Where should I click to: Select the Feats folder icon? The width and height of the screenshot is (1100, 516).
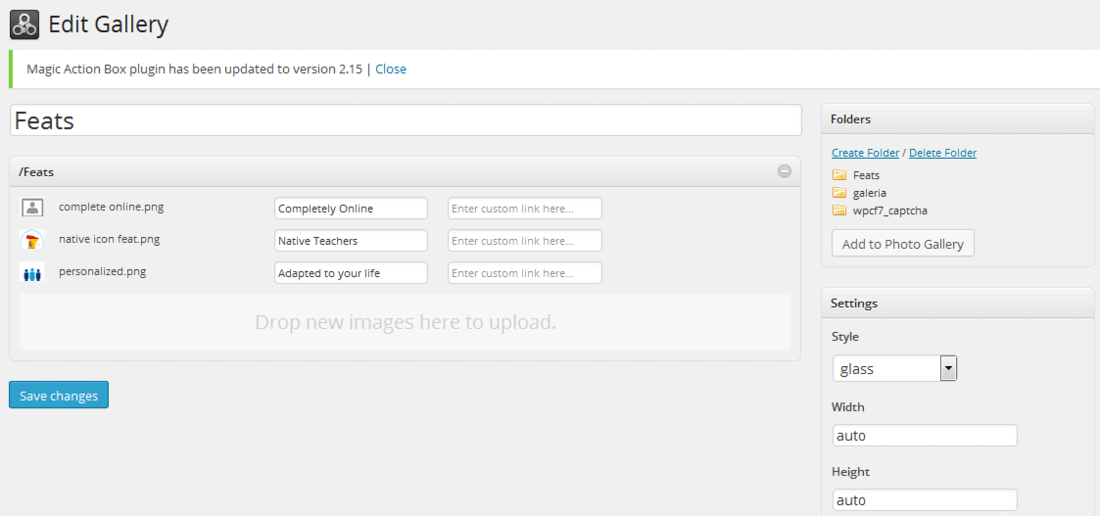coord(839,175)
